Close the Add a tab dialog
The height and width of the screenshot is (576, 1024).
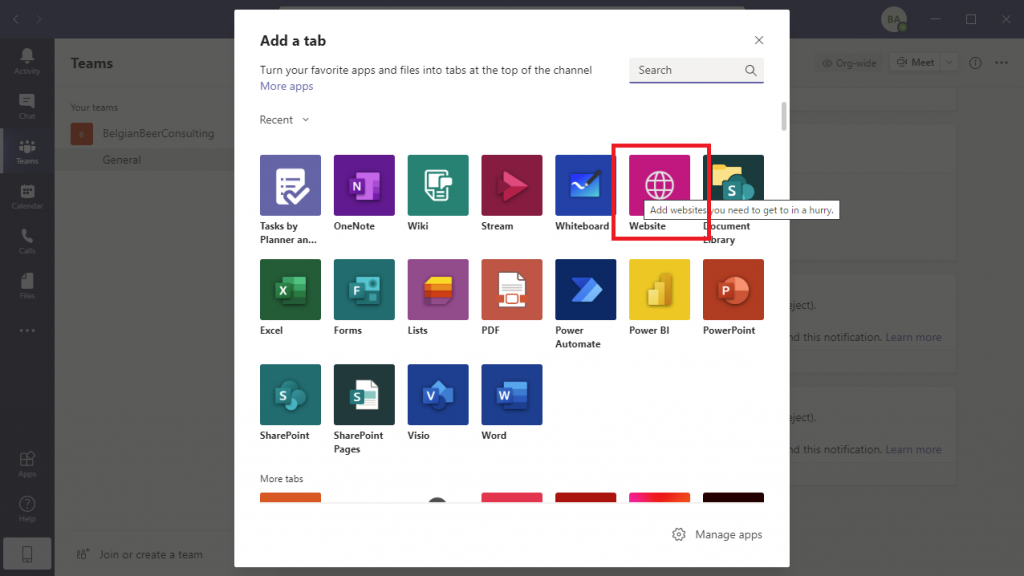759,40
